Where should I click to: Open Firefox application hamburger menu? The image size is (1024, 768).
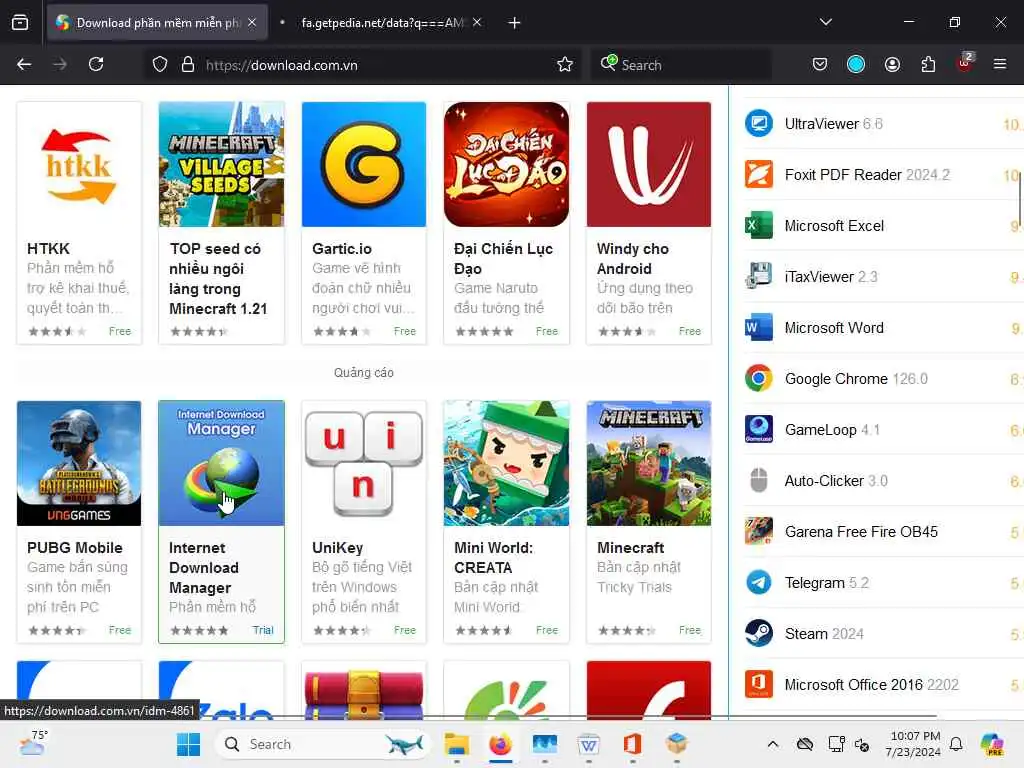pyautogui.click(x=1000, y=64)
